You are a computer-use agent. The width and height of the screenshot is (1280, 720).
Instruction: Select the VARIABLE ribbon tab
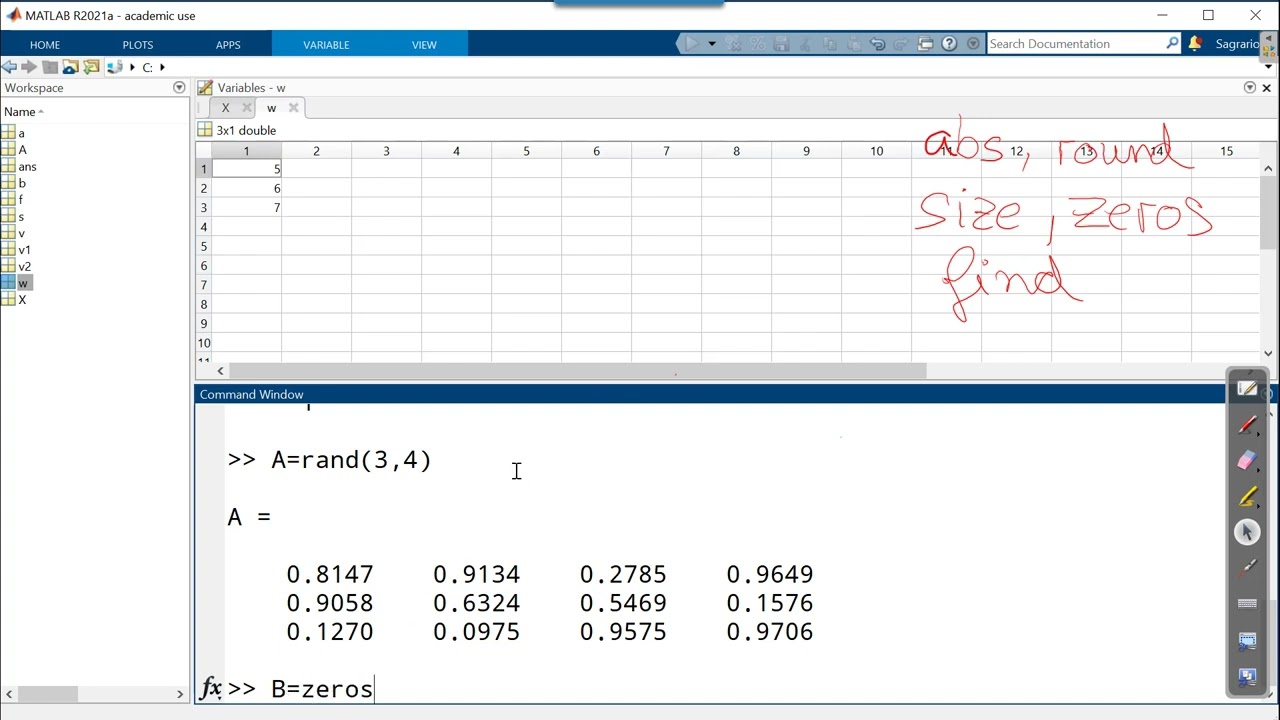click(x=326, y=45)
